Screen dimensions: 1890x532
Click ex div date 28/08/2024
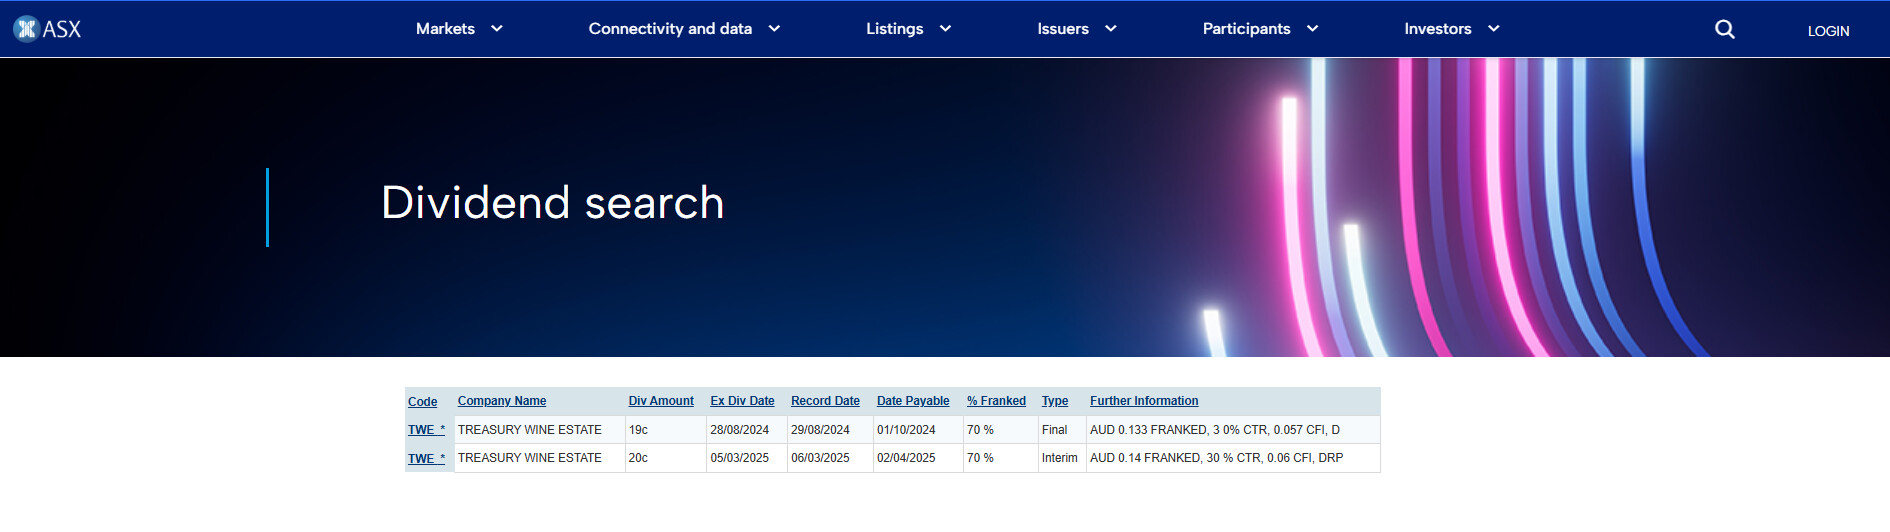[x=740, y=430]
